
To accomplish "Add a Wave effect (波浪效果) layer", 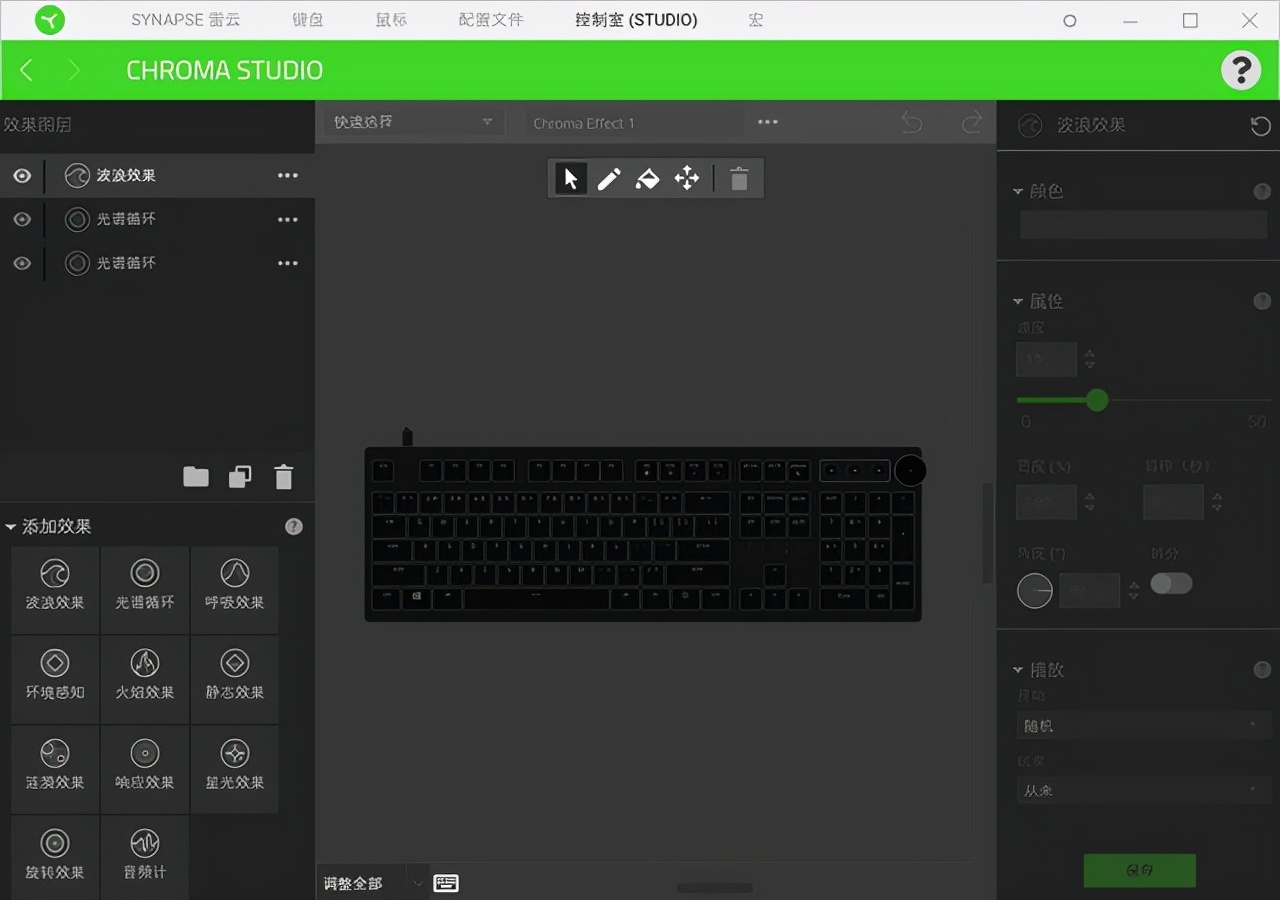I will (55, 589).
